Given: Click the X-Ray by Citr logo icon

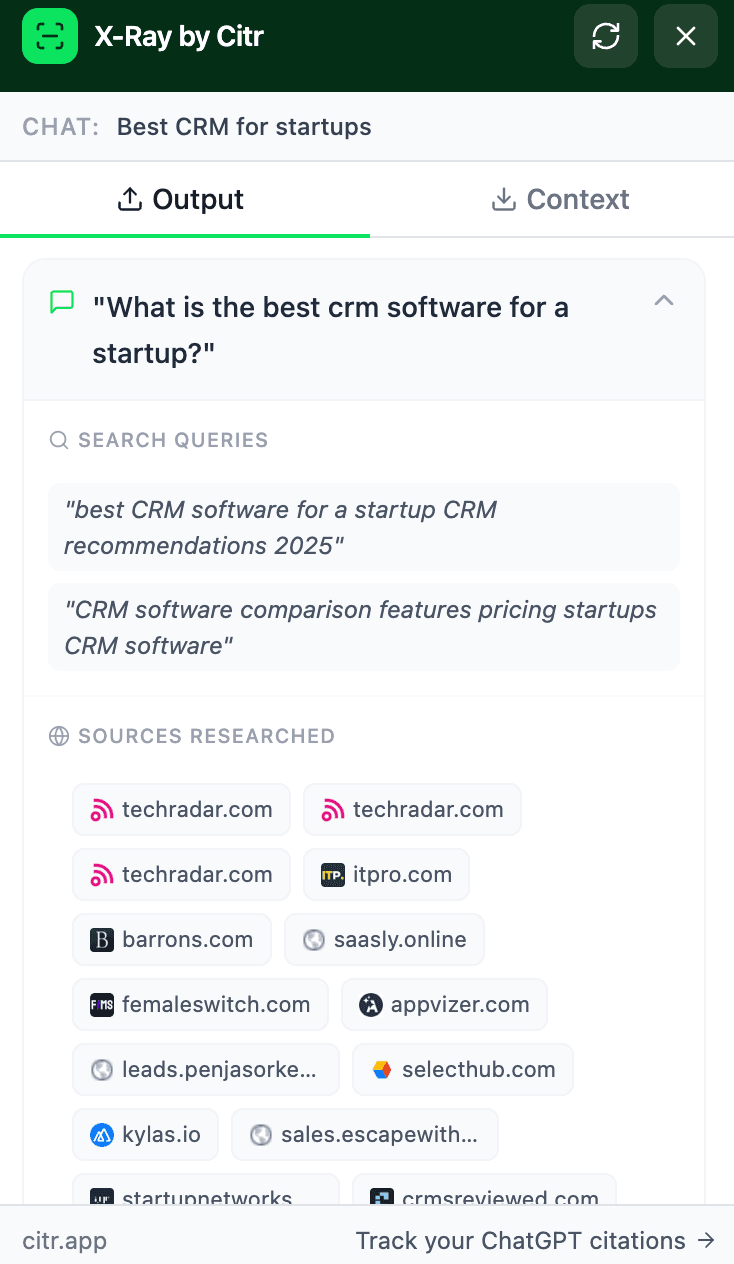Looking at the screenshot, I should pyautogui.click(x=50, y=36).
